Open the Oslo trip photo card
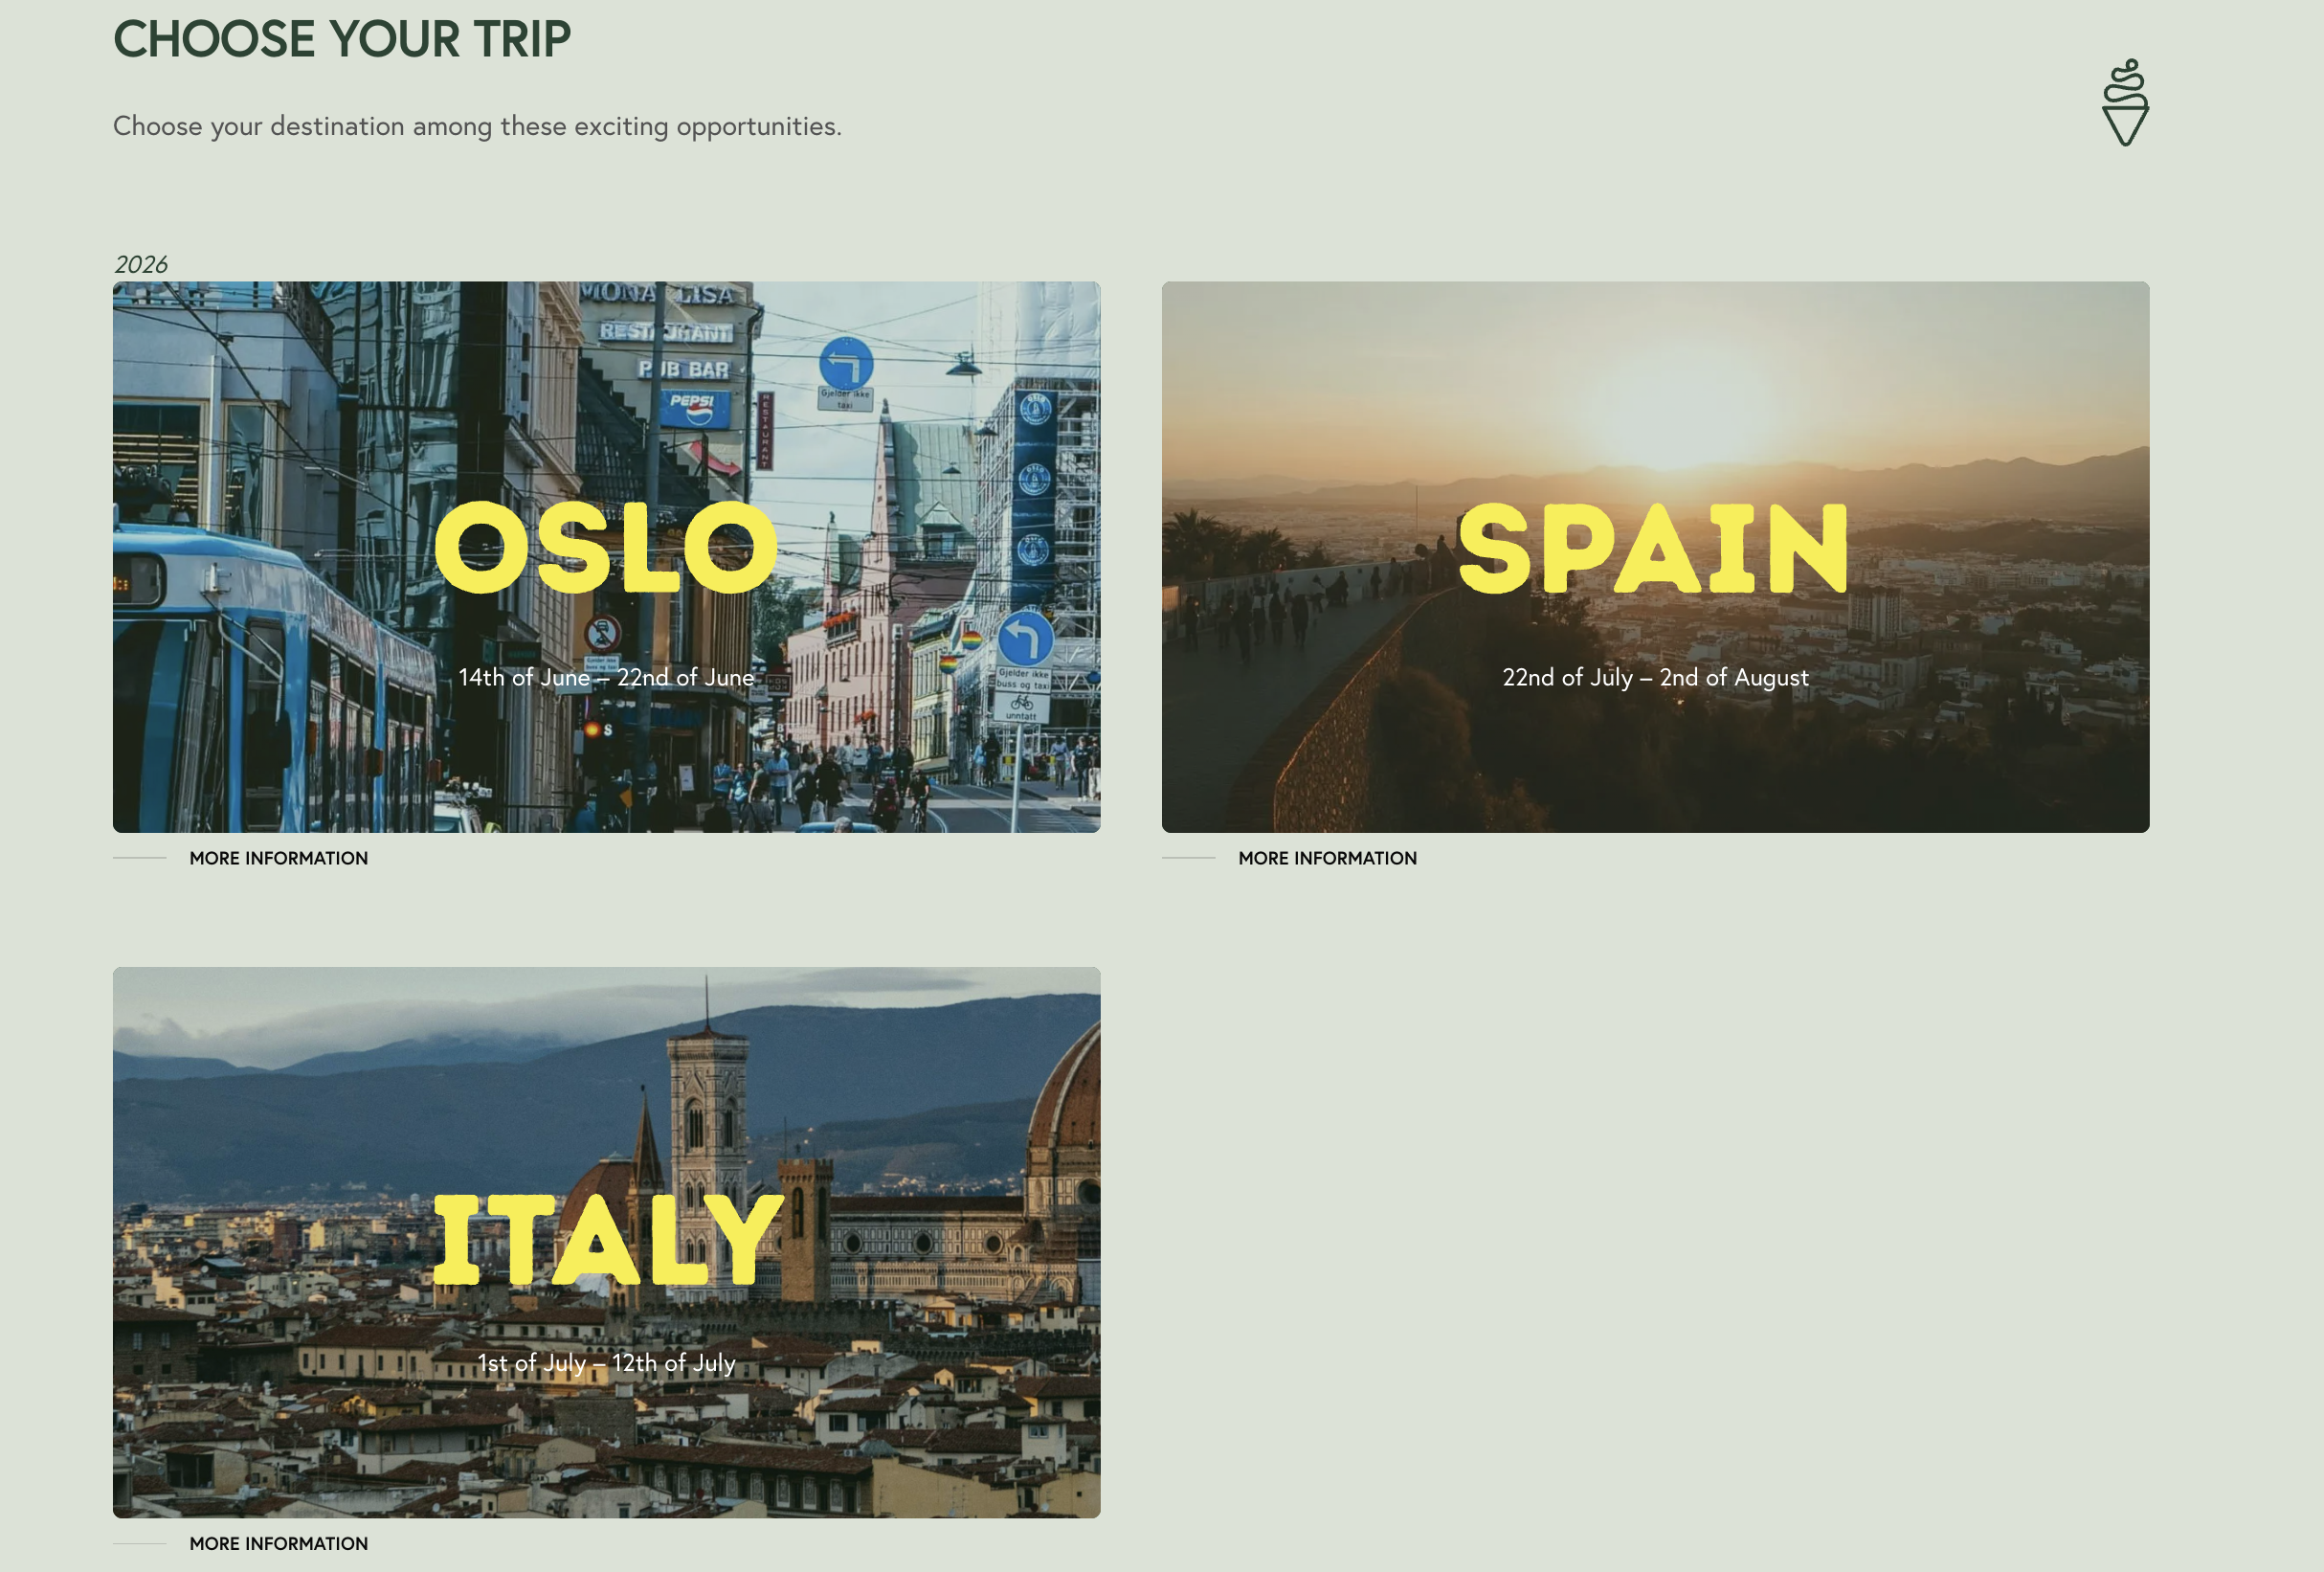Viewport: 2324px width, 1572px height. click(606, 557)
